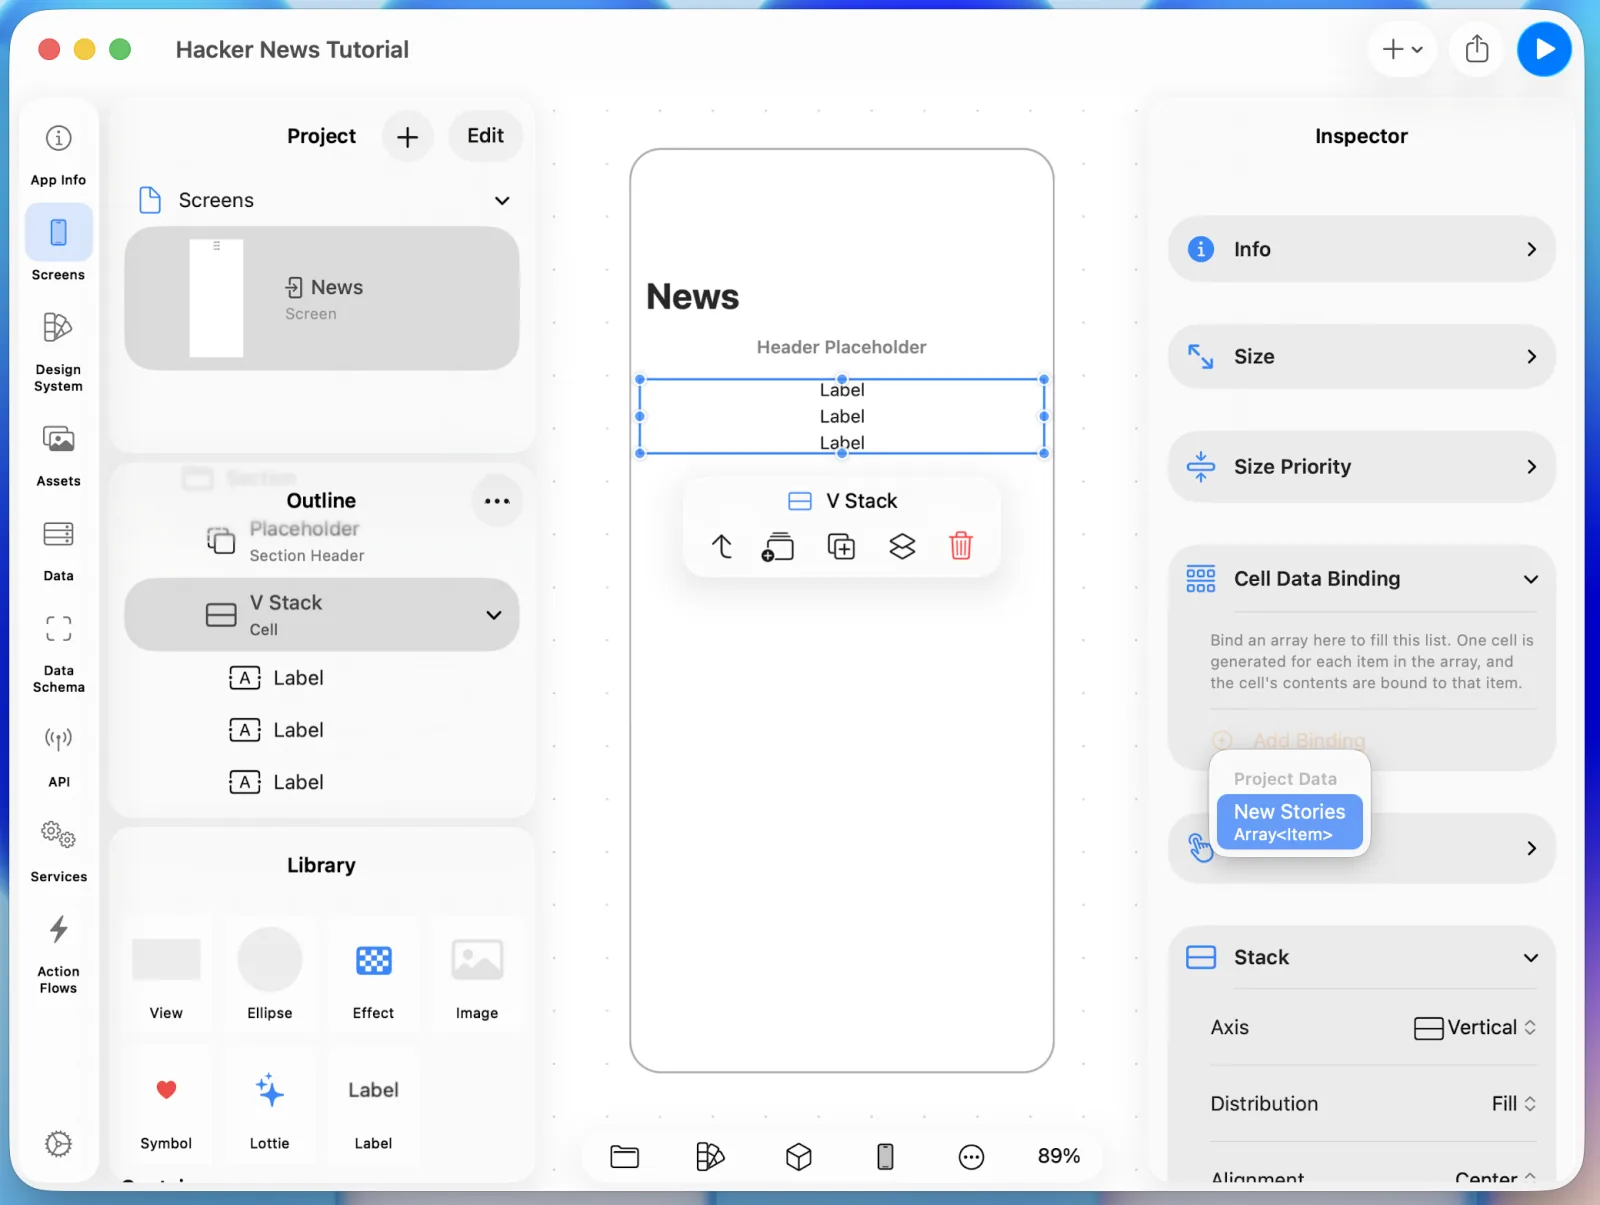Select the parent with the up arrow icon
The height and width of the screenshot is (1205, 1600).
[721, 546]
